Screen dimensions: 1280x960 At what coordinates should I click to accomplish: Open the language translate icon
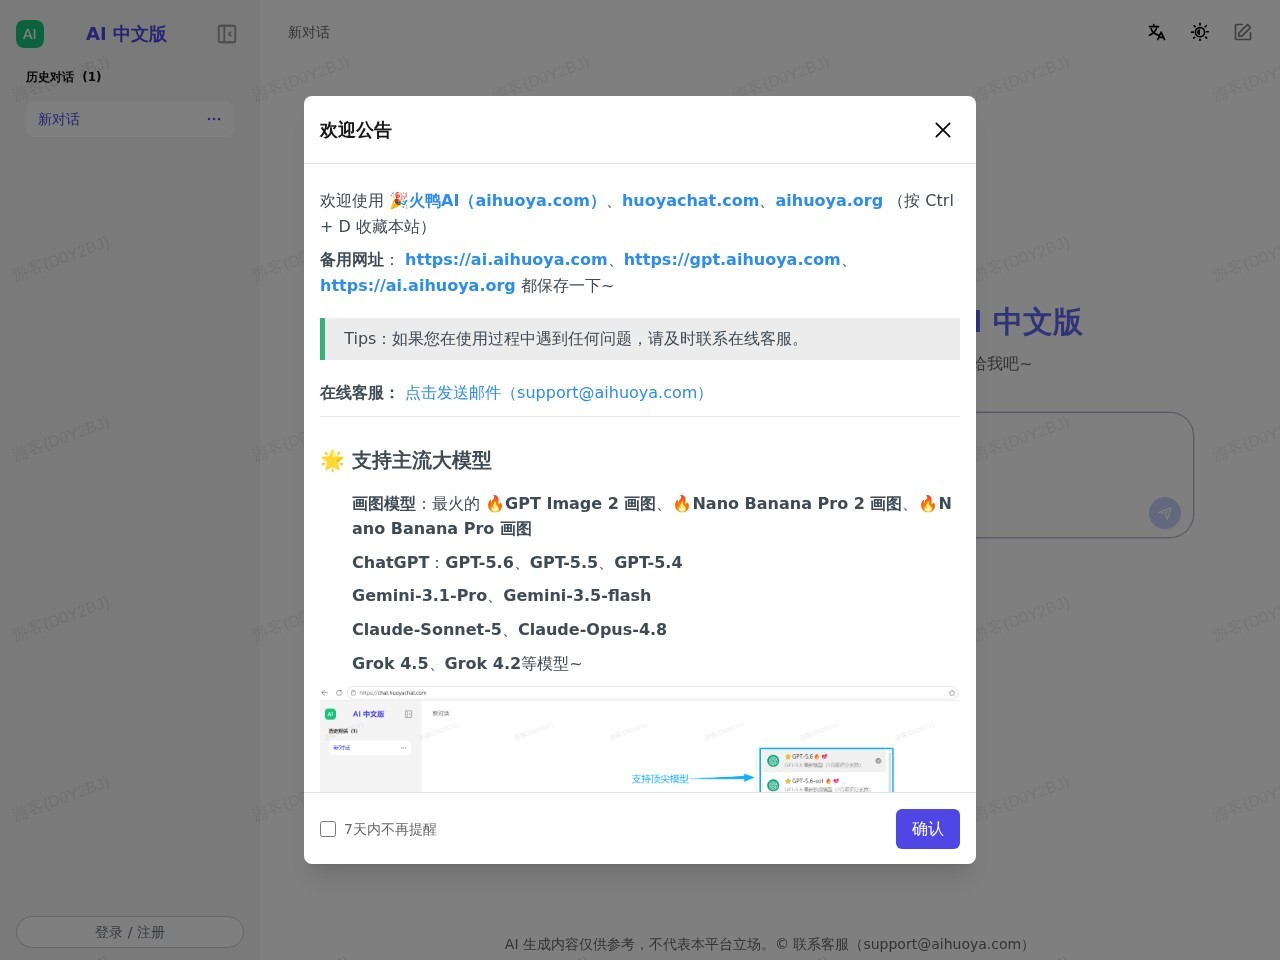[1157, 32]
